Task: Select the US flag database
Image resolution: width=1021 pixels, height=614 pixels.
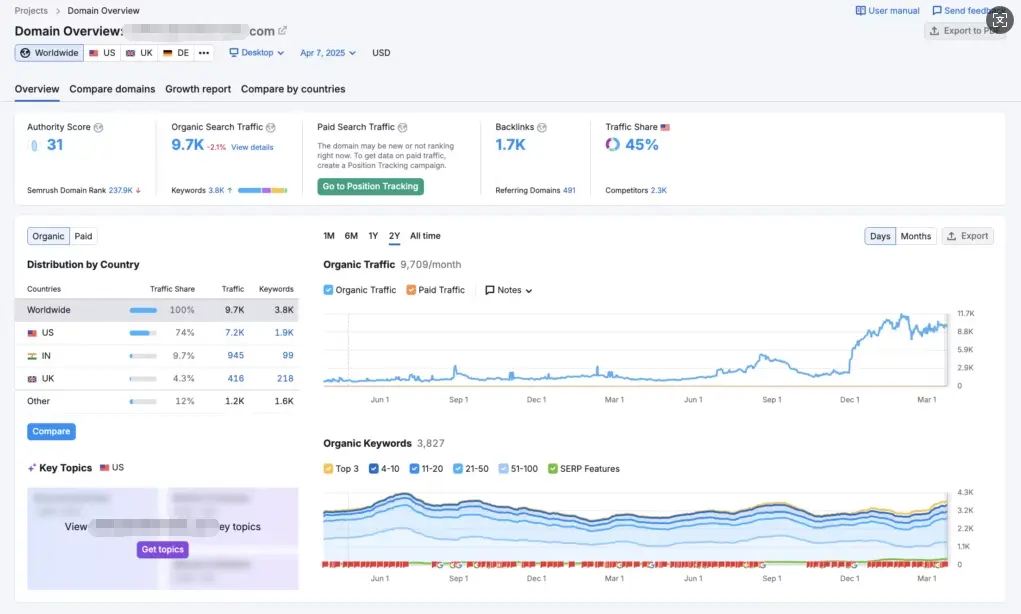Action: click(x=101, y=53)
